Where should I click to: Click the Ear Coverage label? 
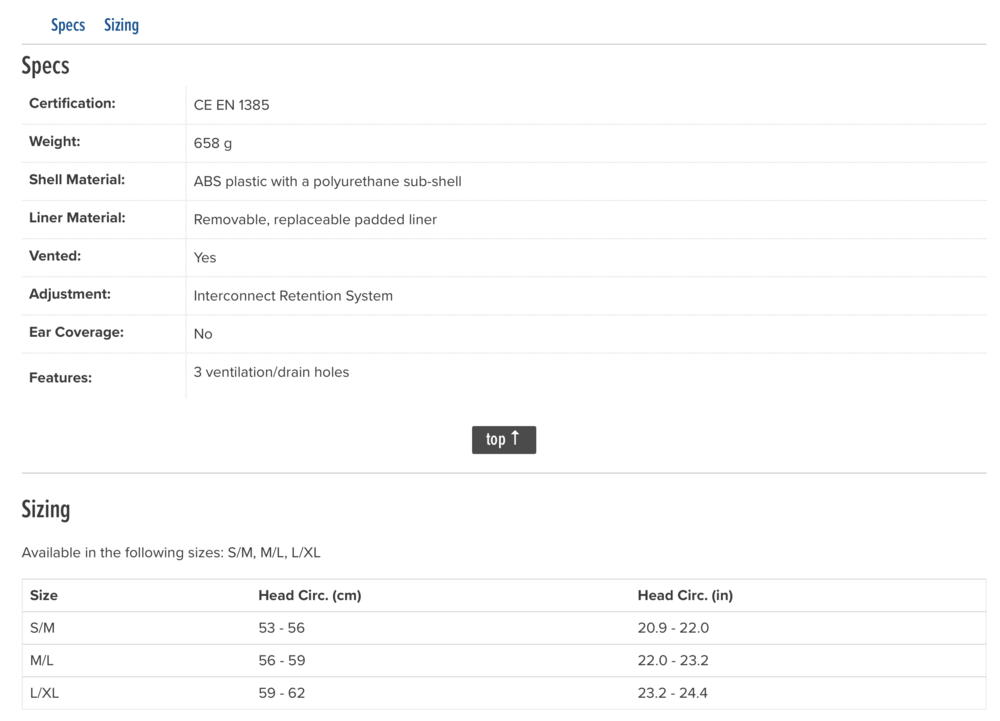tap(77, 332)
